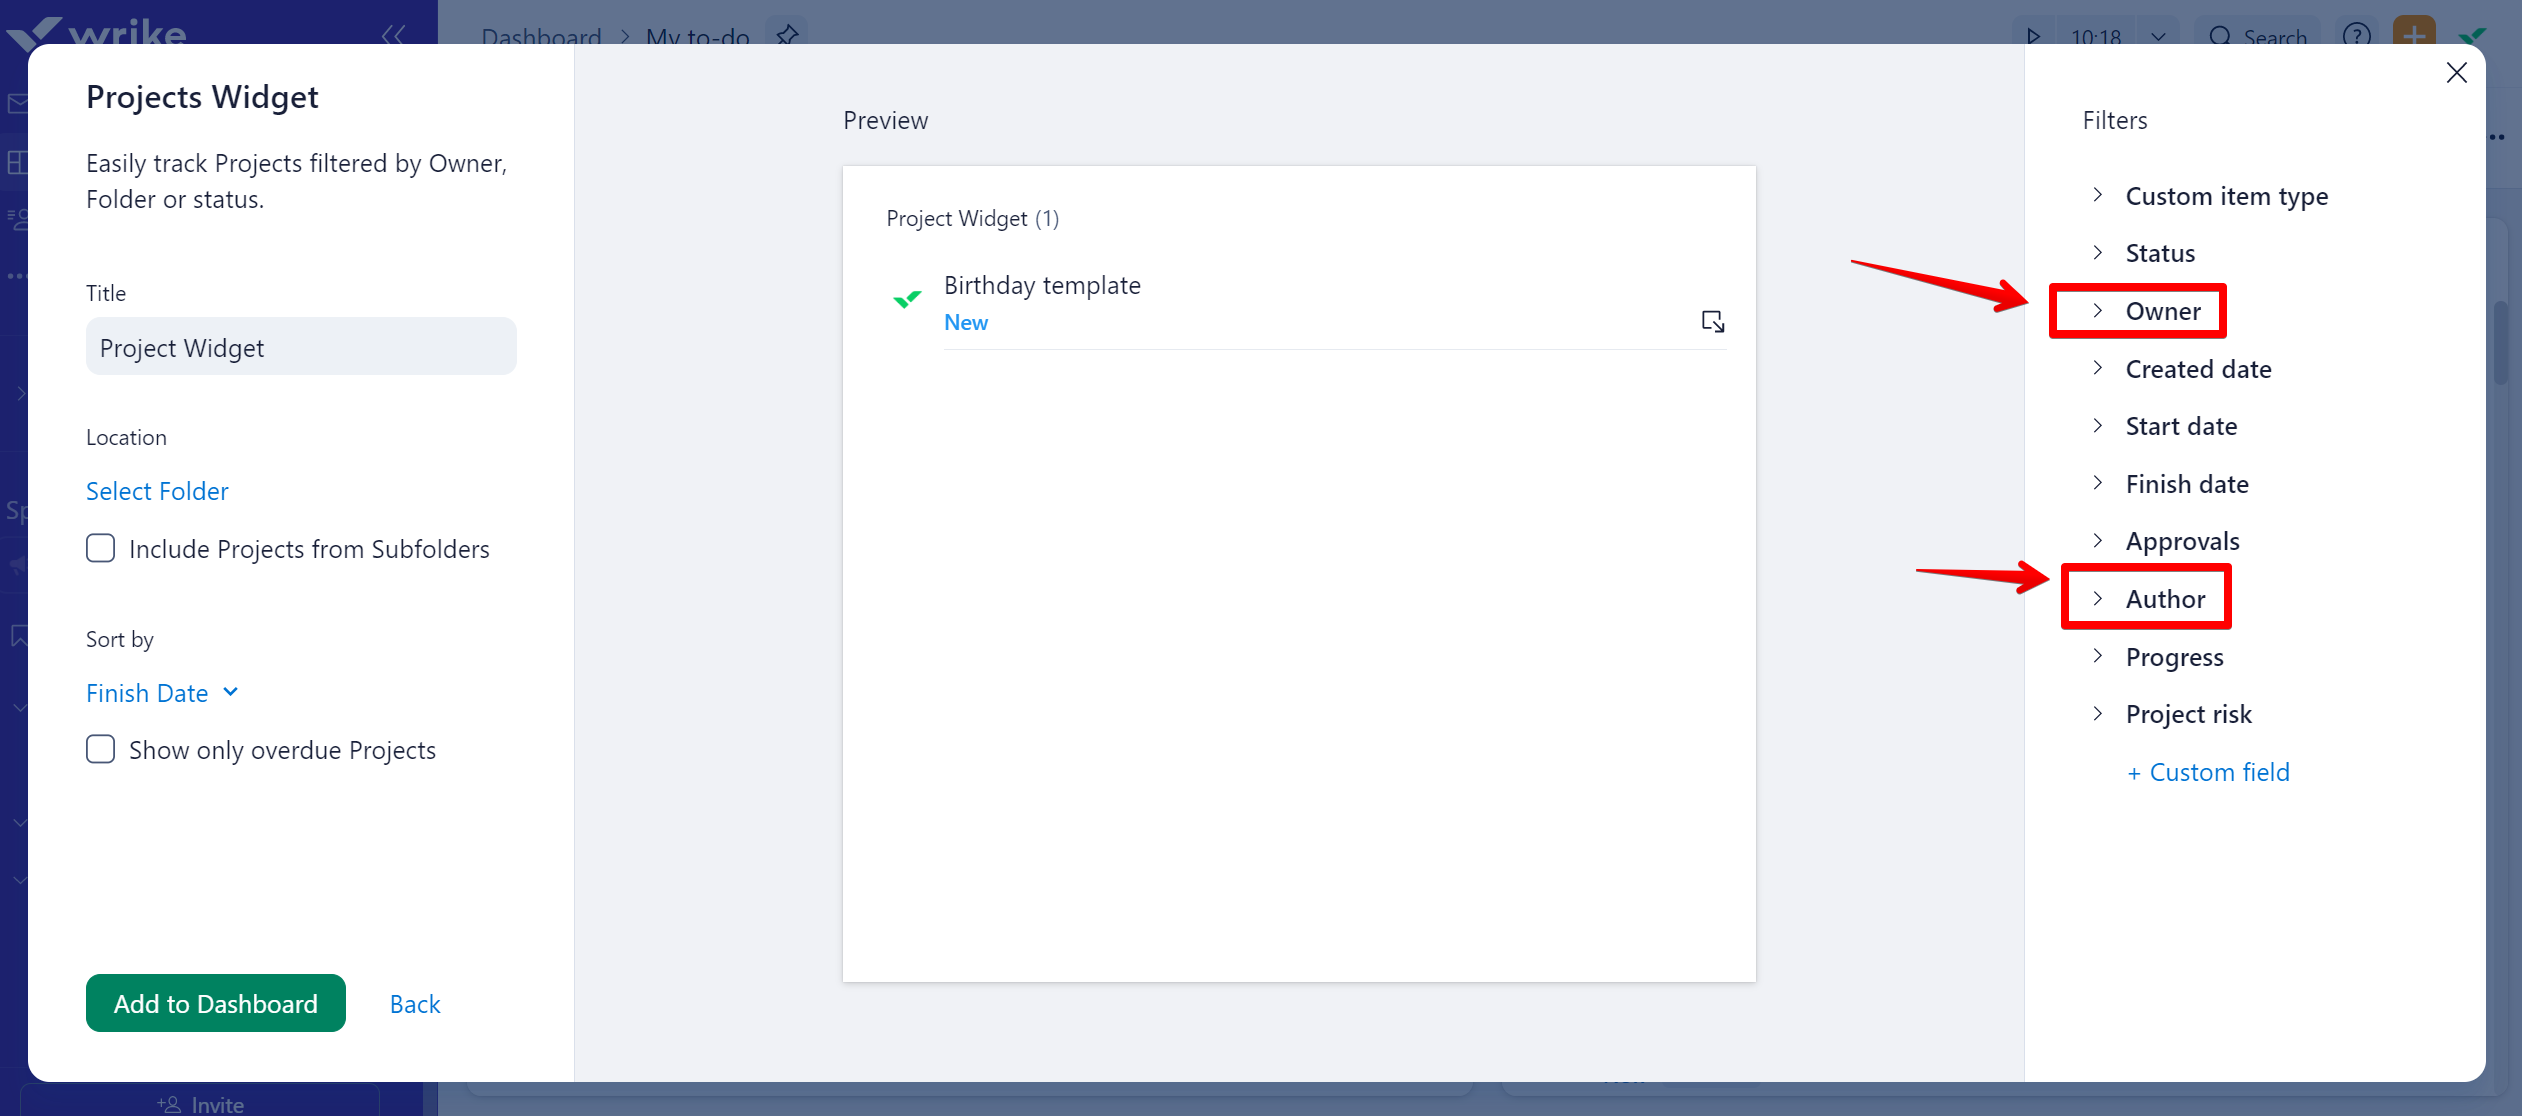The height and width of the screenshot is (1116, 2522).
Task: Click the Select Folder link
Action: [157, 491]
